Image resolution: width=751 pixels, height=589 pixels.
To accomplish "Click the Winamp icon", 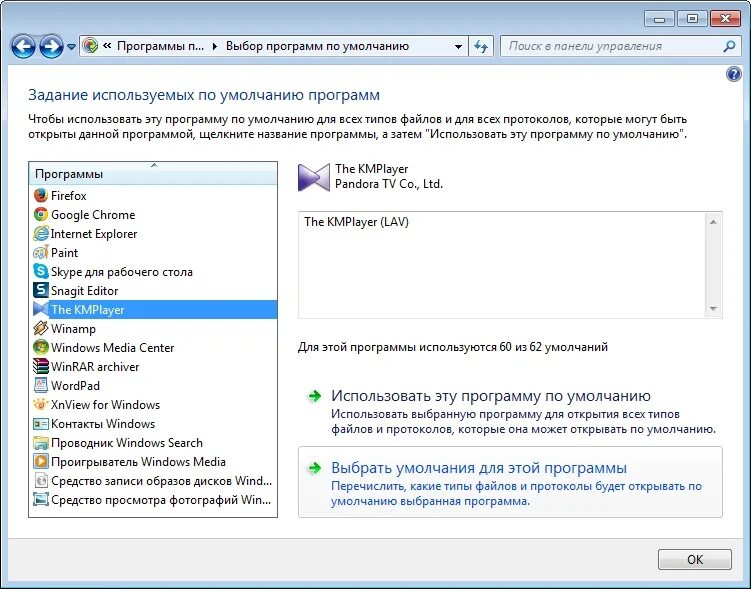I will (x=41, y=328).
